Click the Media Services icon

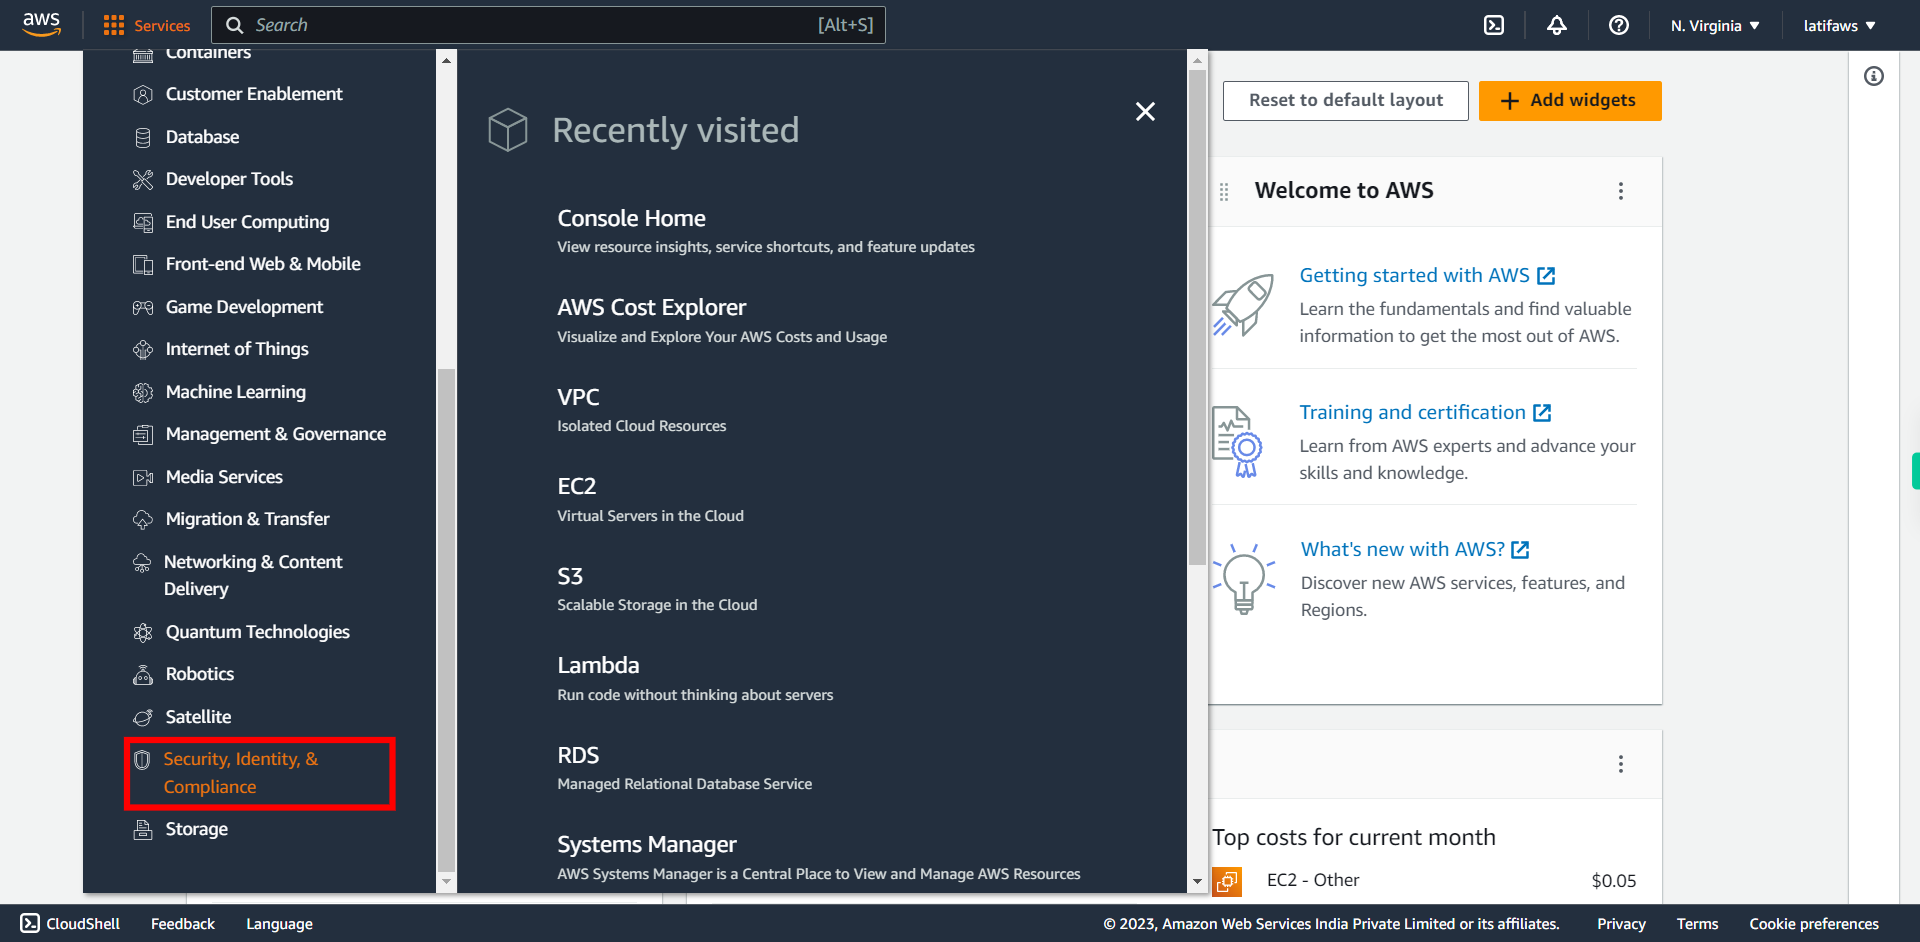[x=143, y=477]
